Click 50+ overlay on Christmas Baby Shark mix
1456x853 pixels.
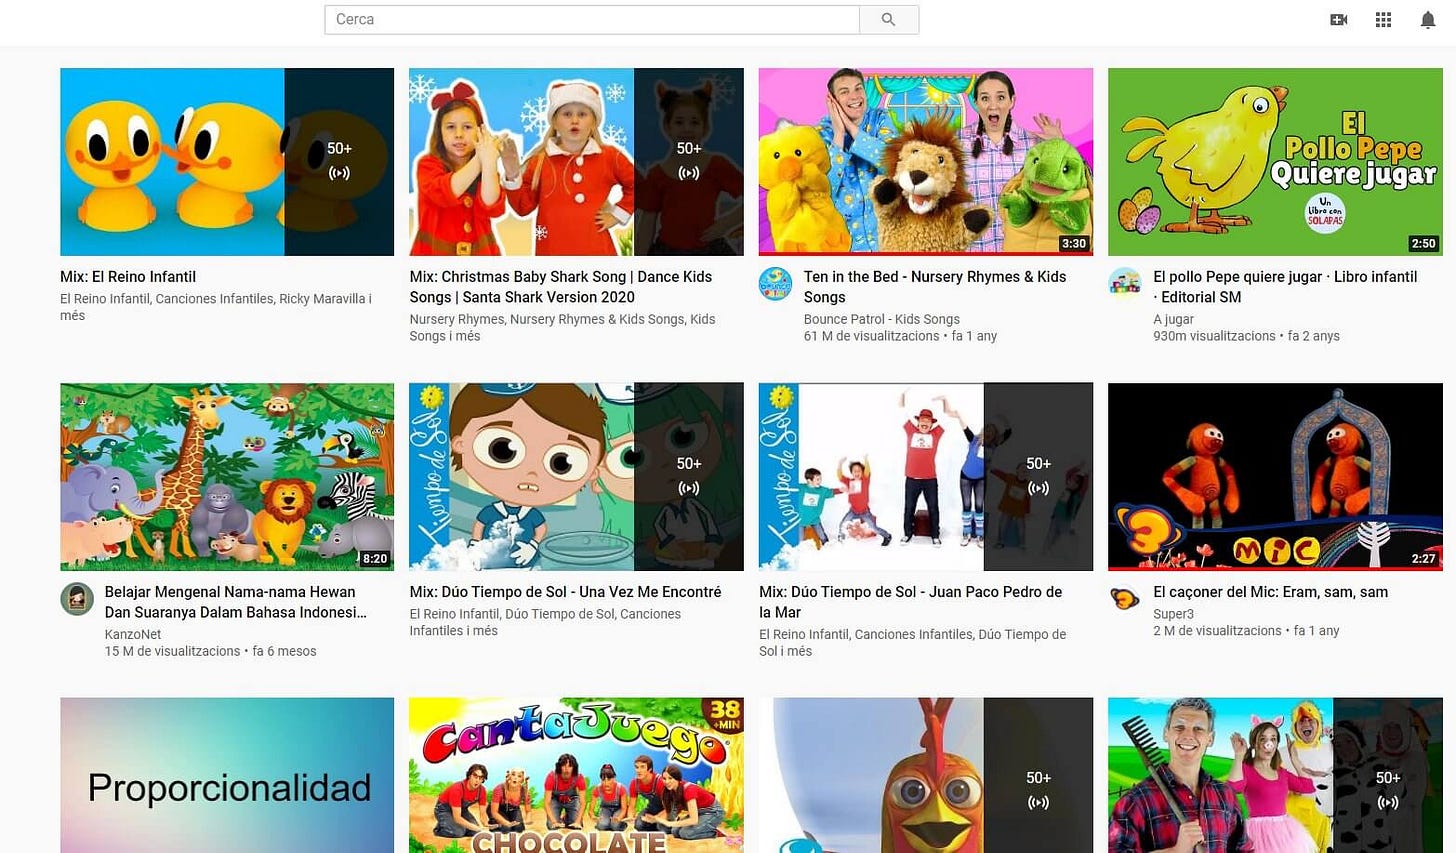coord(689,160)
